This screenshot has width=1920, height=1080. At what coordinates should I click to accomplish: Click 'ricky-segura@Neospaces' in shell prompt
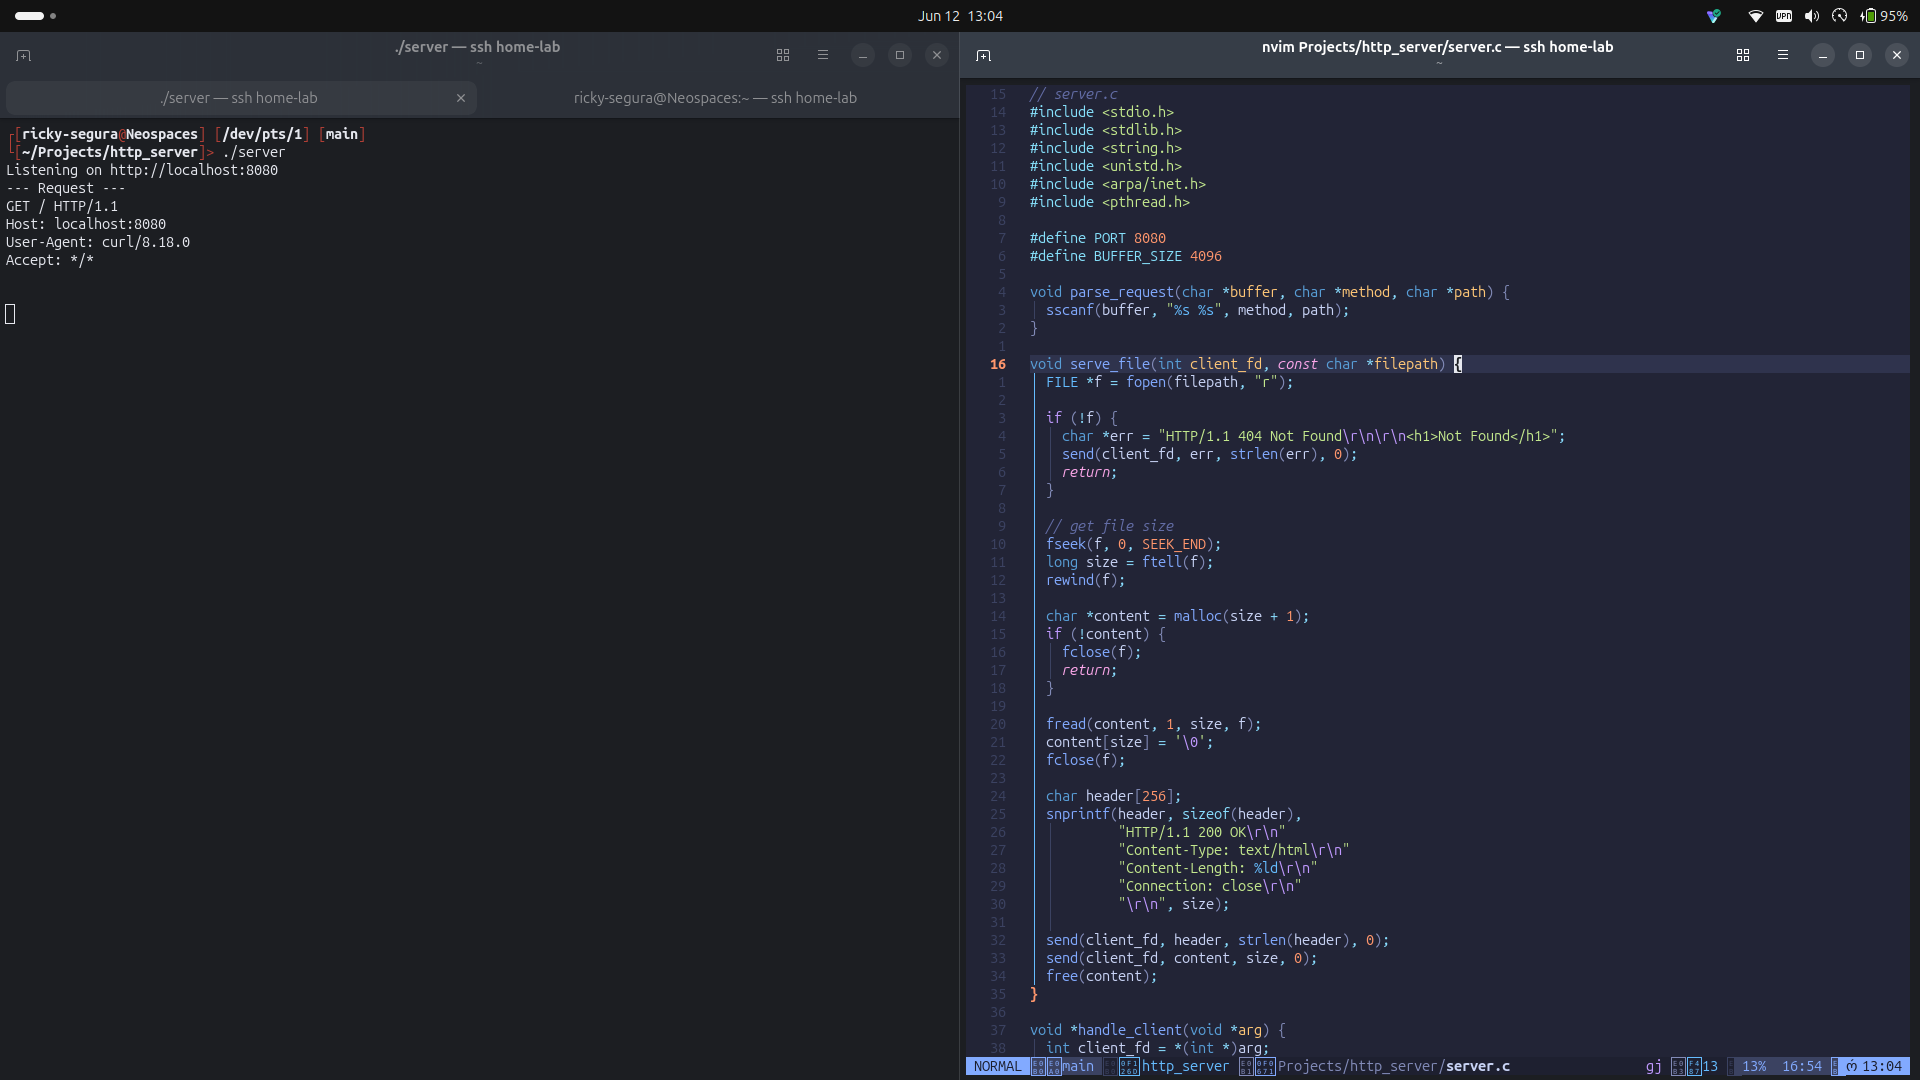point(110,134)
